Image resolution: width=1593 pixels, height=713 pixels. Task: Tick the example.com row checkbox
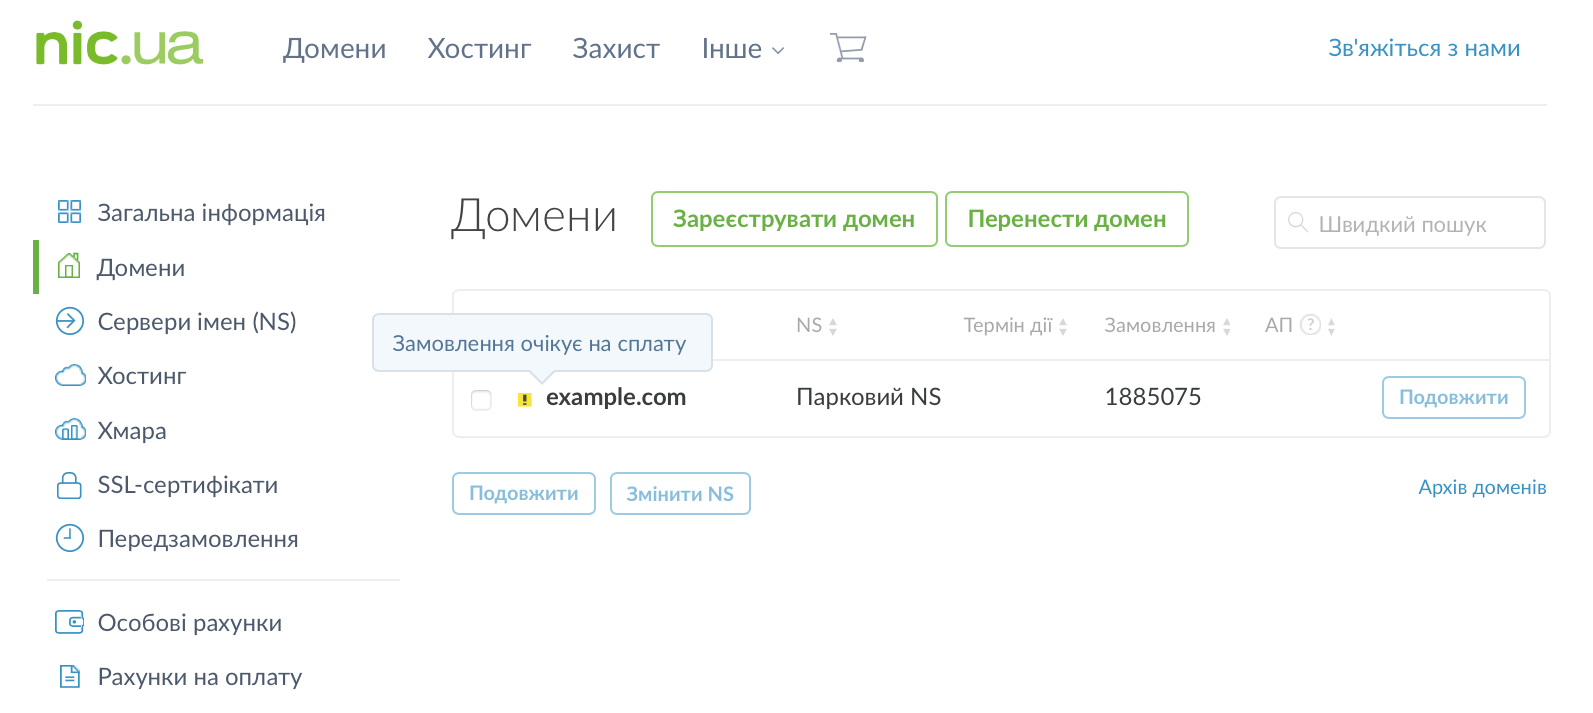[481, 400]
